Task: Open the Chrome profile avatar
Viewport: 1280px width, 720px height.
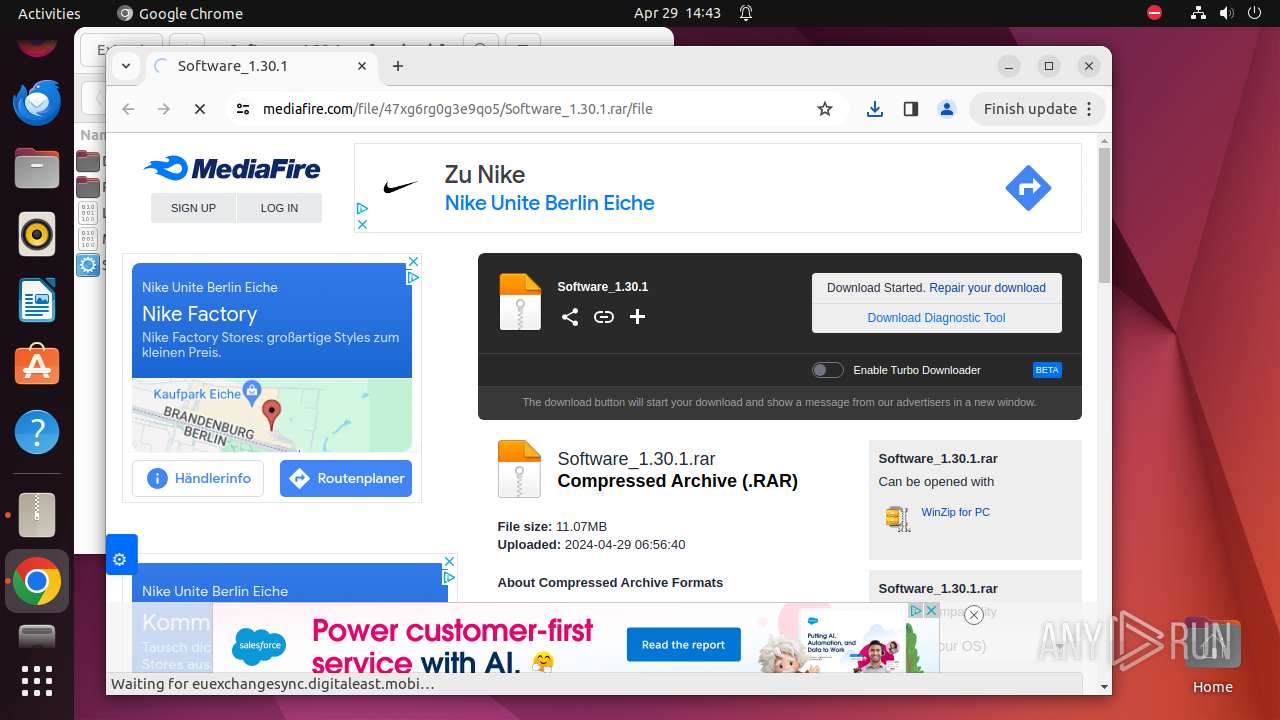Action: pos(947,109)
